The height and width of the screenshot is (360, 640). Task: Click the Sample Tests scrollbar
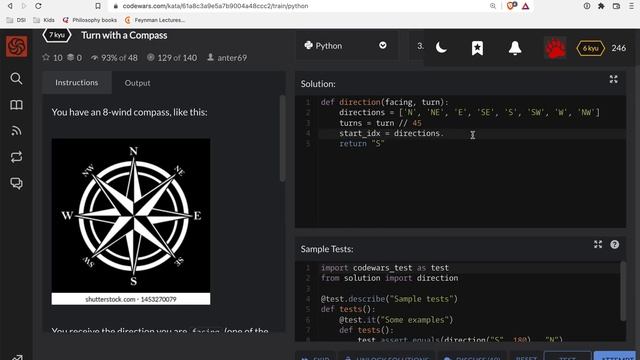(623, 291)
